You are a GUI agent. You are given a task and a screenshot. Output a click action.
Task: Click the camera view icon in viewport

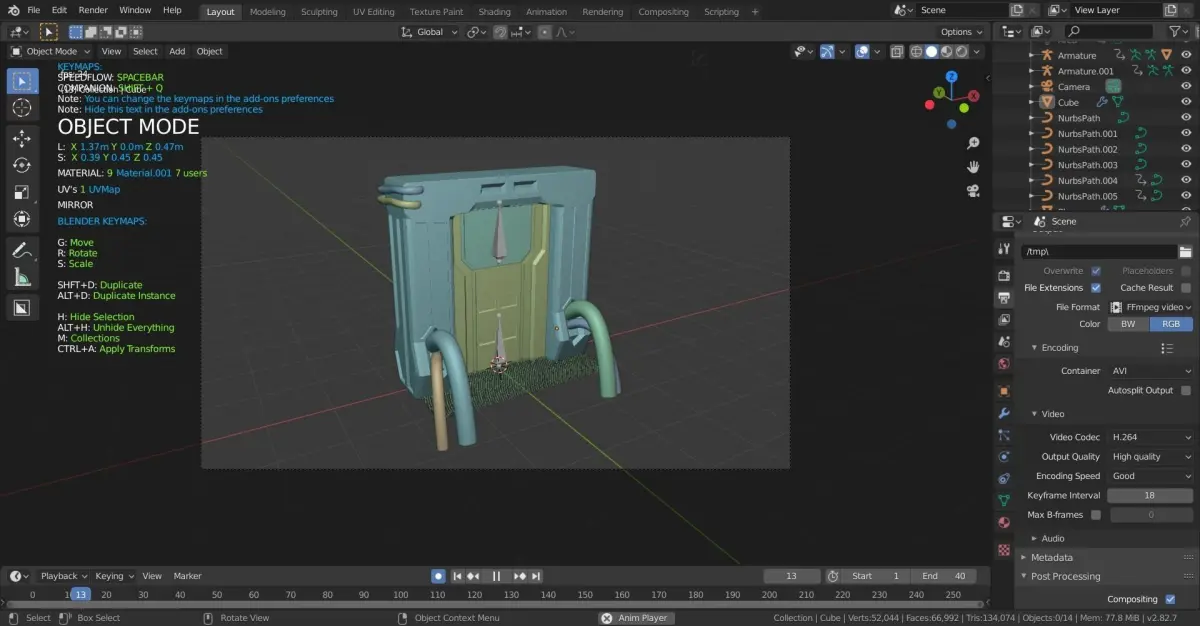click(x=972, y=190)
